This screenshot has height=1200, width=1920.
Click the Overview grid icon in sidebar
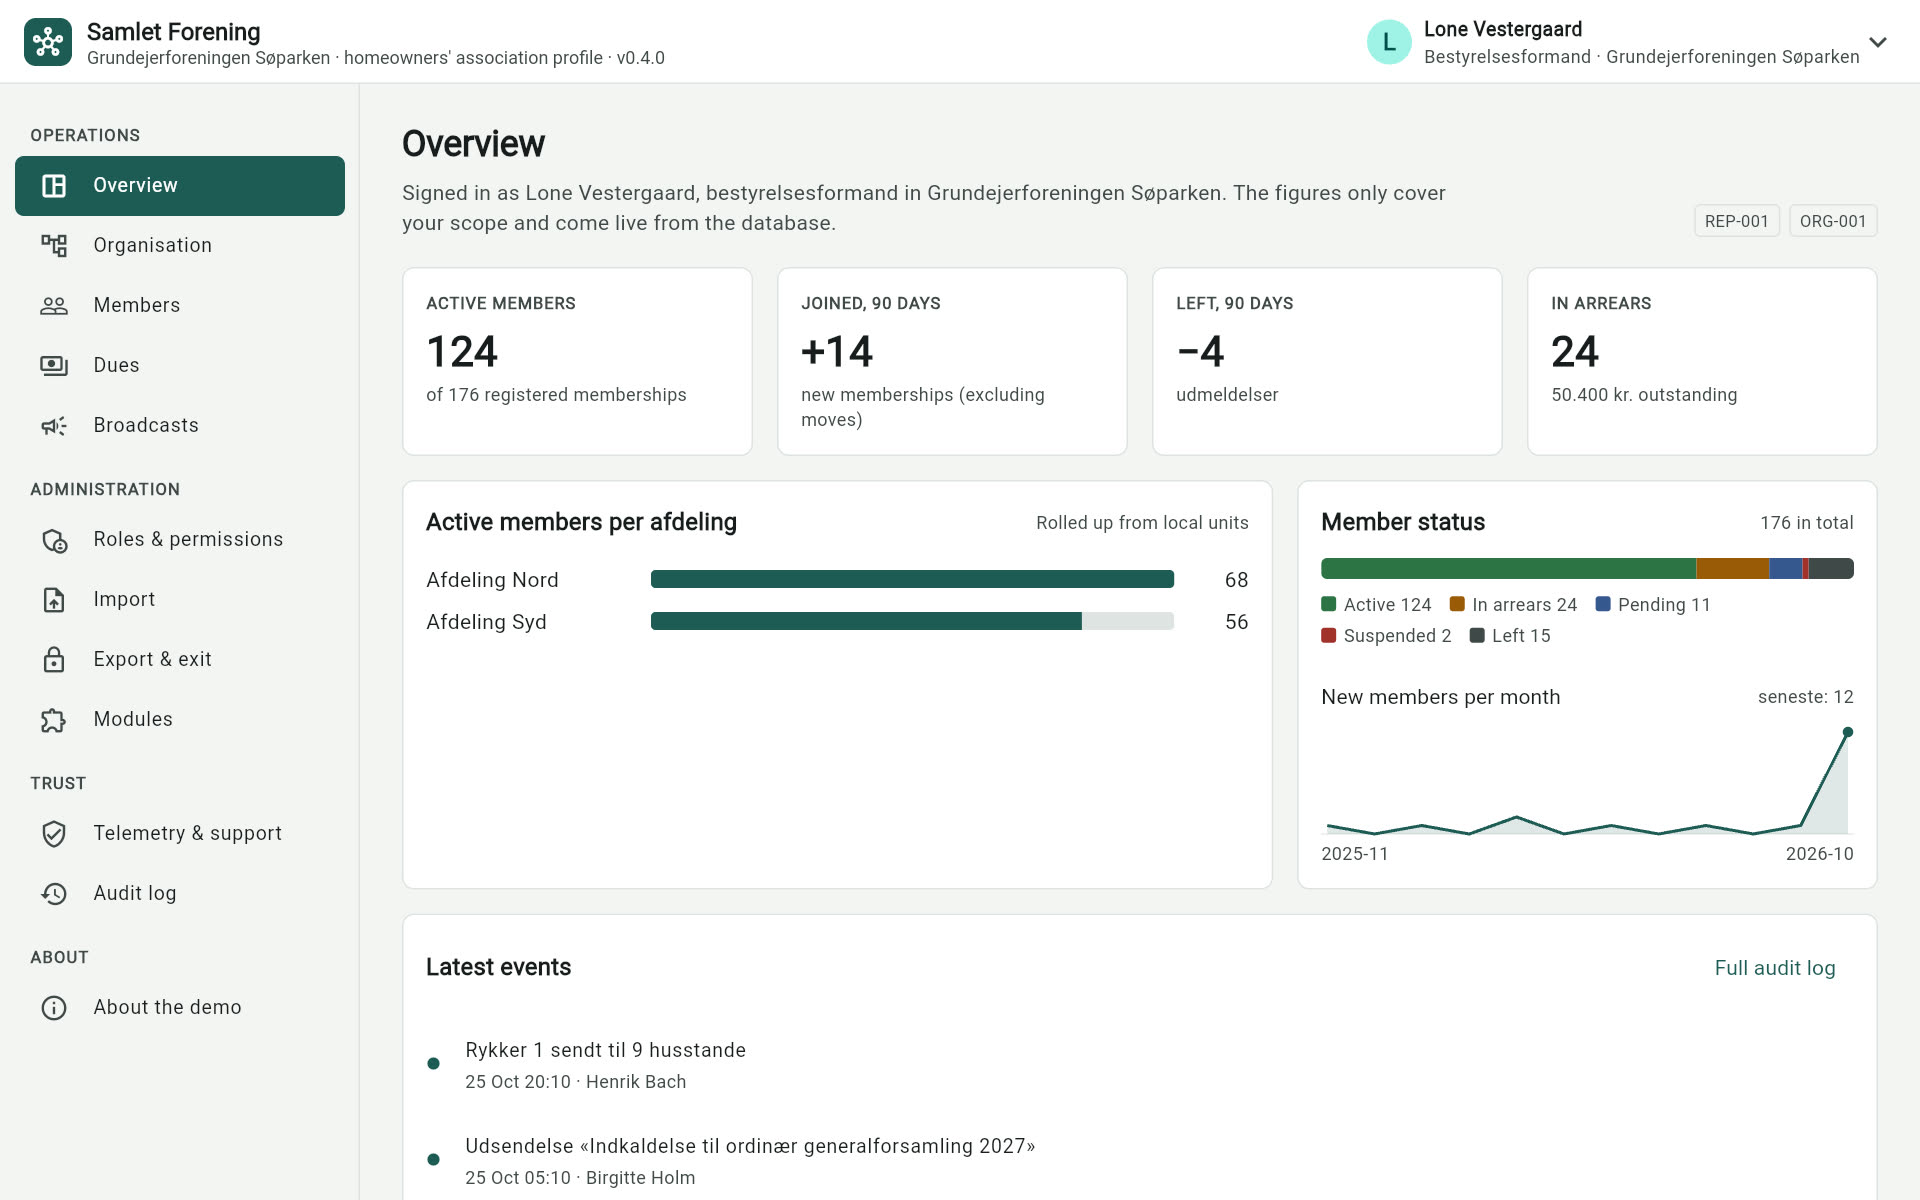tap(54, 186)
